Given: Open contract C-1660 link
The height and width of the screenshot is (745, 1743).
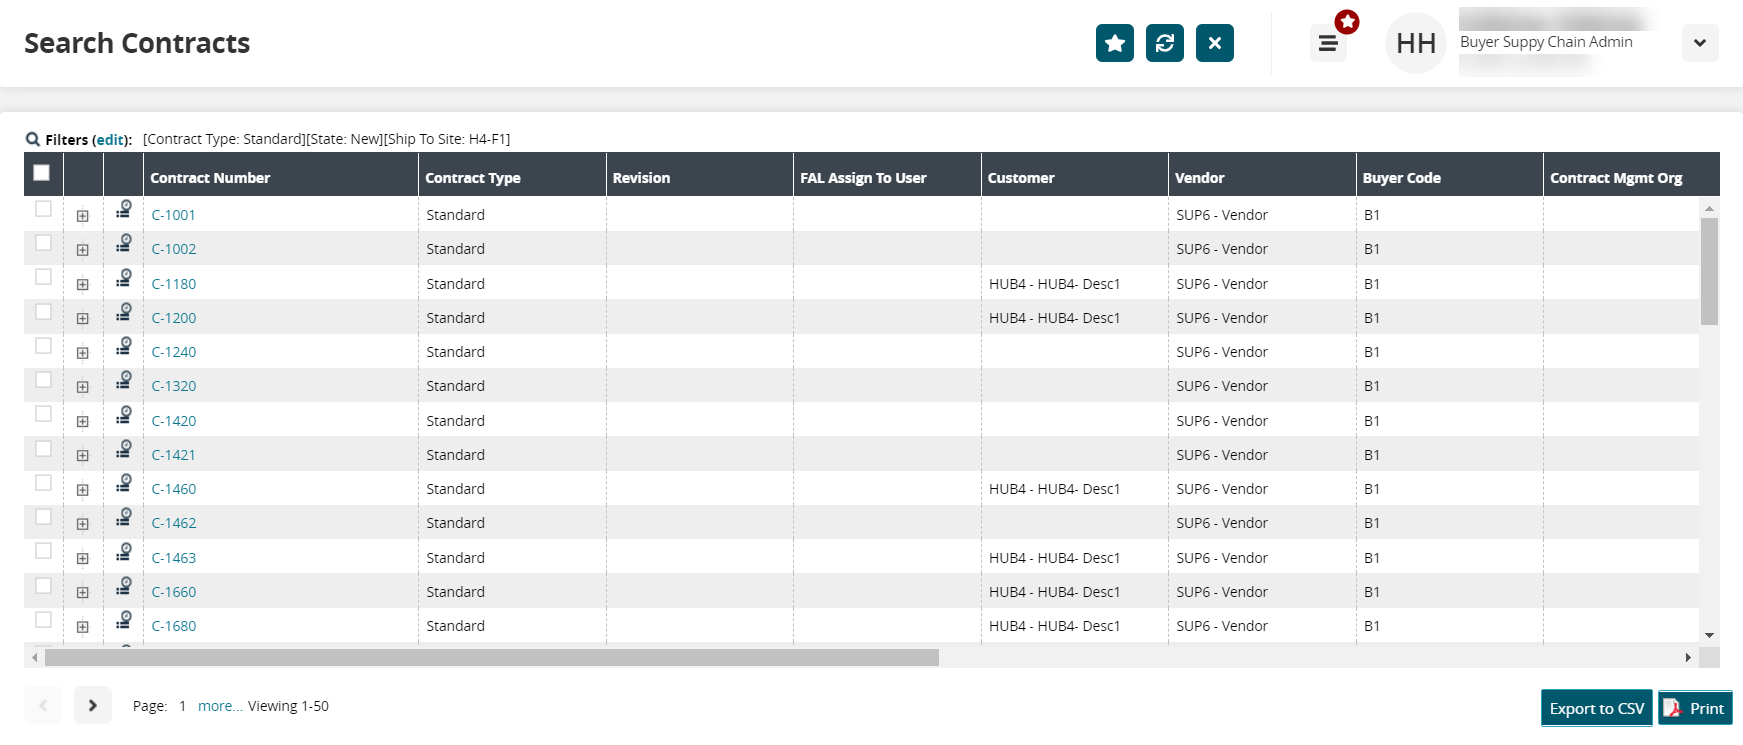Looking at the screenshot, I should 174,592.
